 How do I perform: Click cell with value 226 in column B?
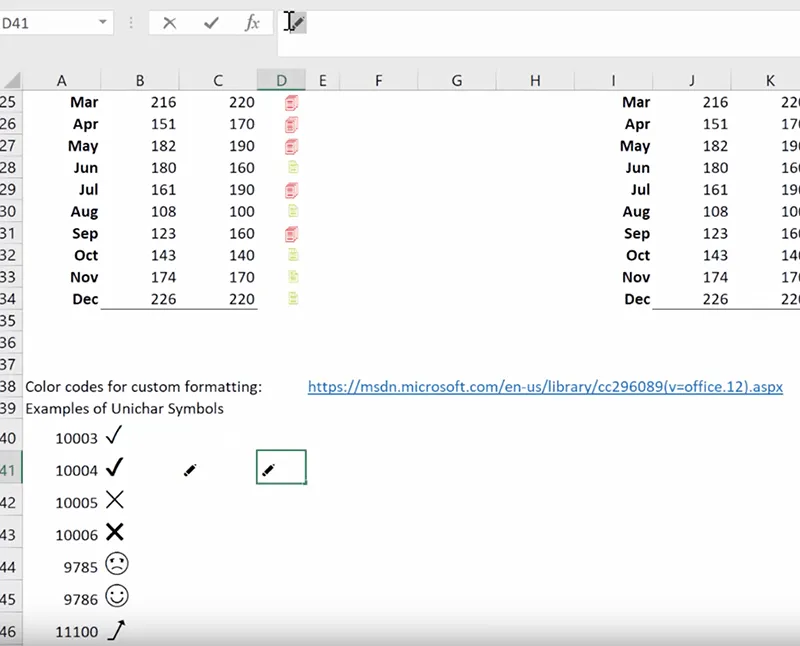click(162, 299)
